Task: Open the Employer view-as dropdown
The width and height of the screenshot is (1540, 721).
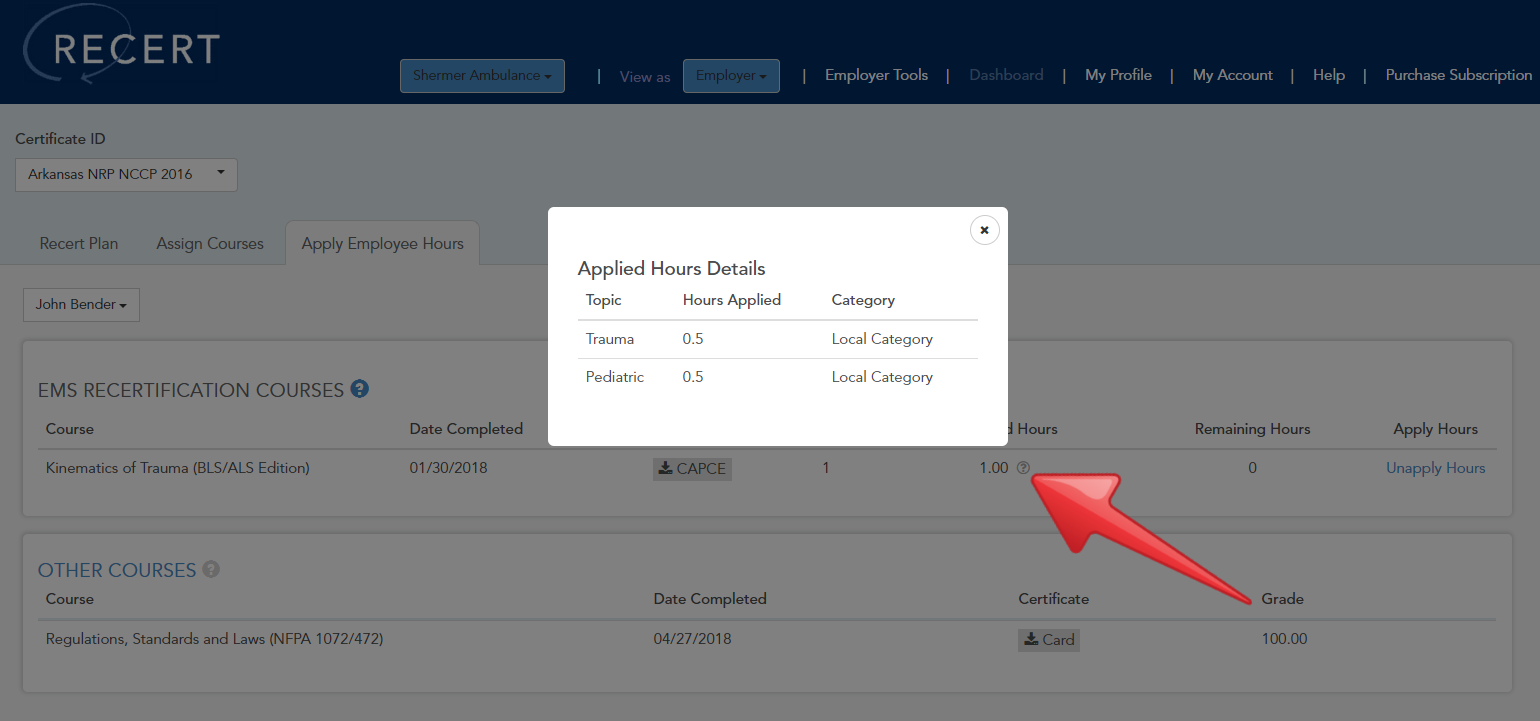Action: pos(731,75)
